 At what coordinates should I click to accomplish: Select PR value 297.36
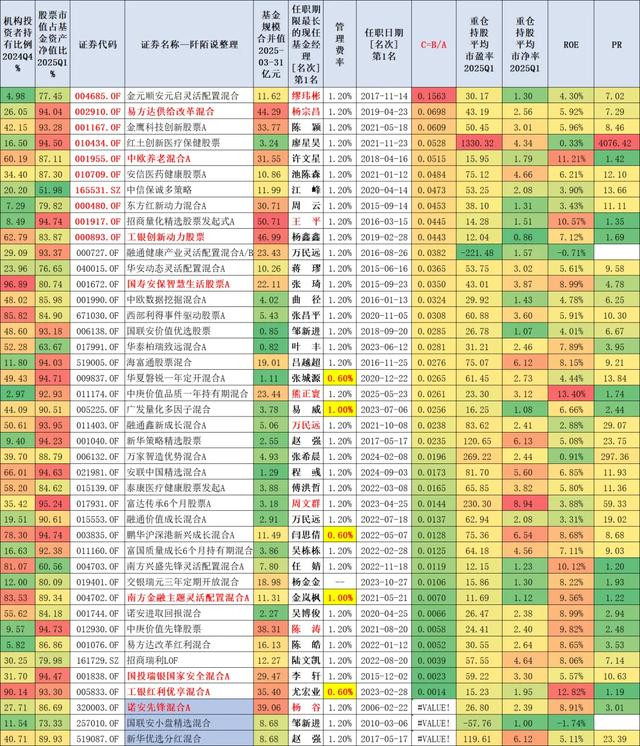(617, 457)
